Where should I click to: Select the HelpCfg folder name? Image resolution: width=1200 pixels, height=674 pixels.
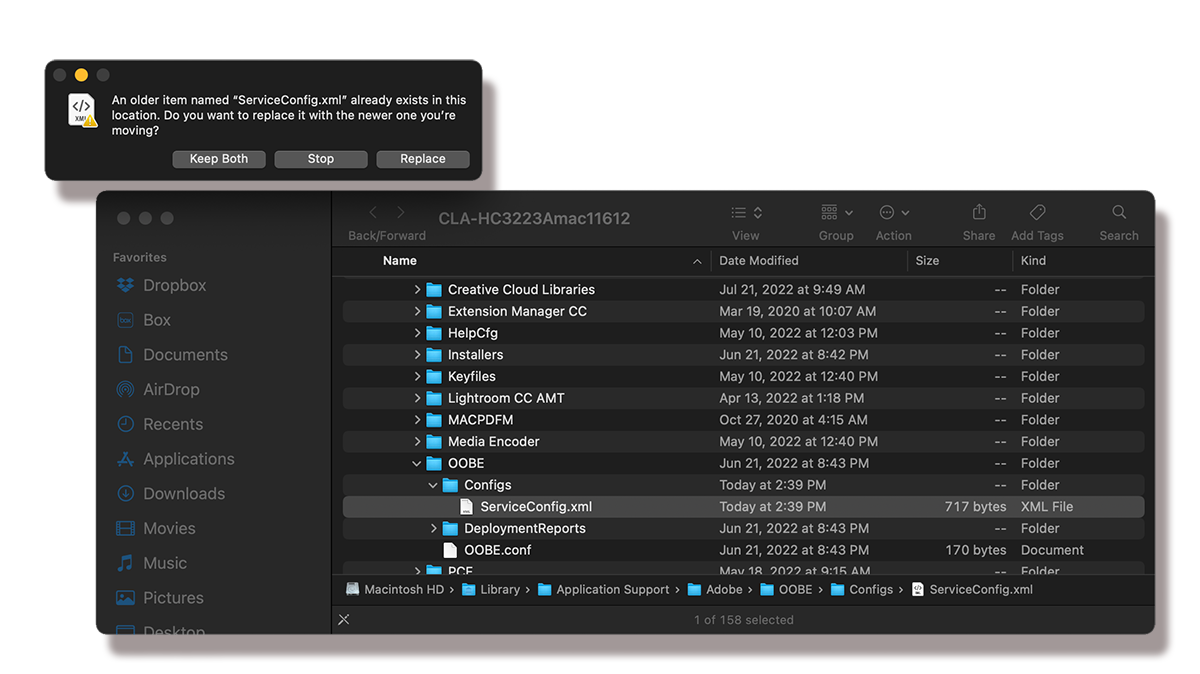[473, 333]
